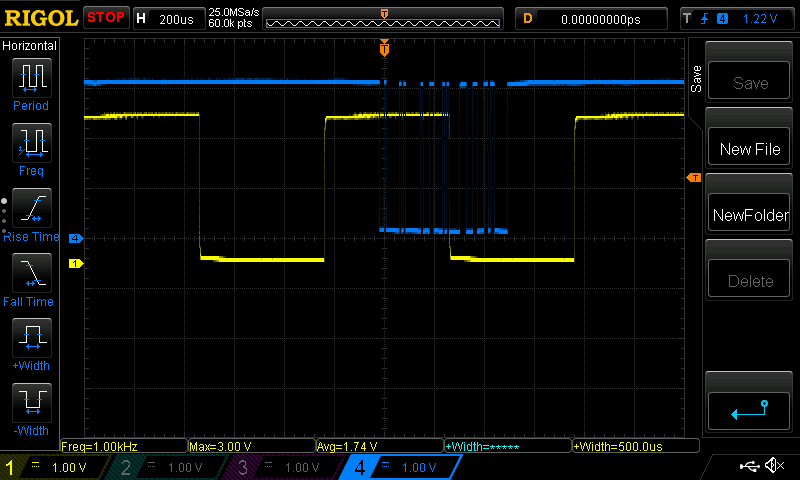Viewport: 800px width, 480px height.
Task: Click the Delete button
Action: point(748,280)
